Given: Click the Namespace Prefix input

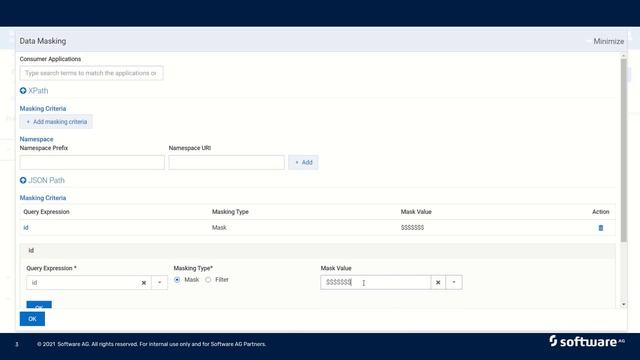Looking at the screenshot, I should coord(92,162).
